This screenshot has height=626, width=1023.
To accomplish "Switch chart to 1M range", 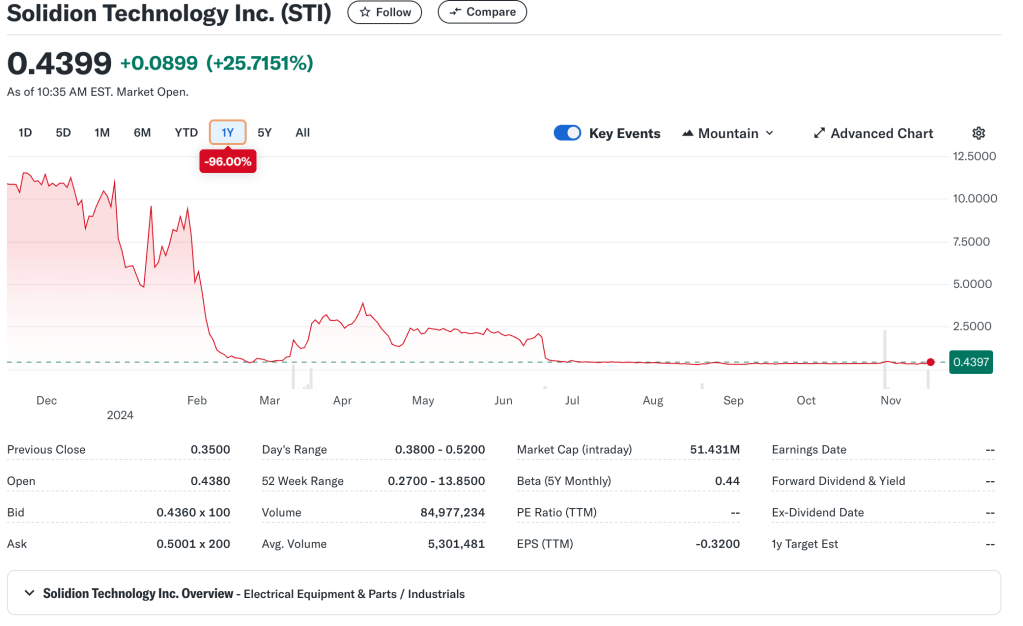I will click(102, 132).
